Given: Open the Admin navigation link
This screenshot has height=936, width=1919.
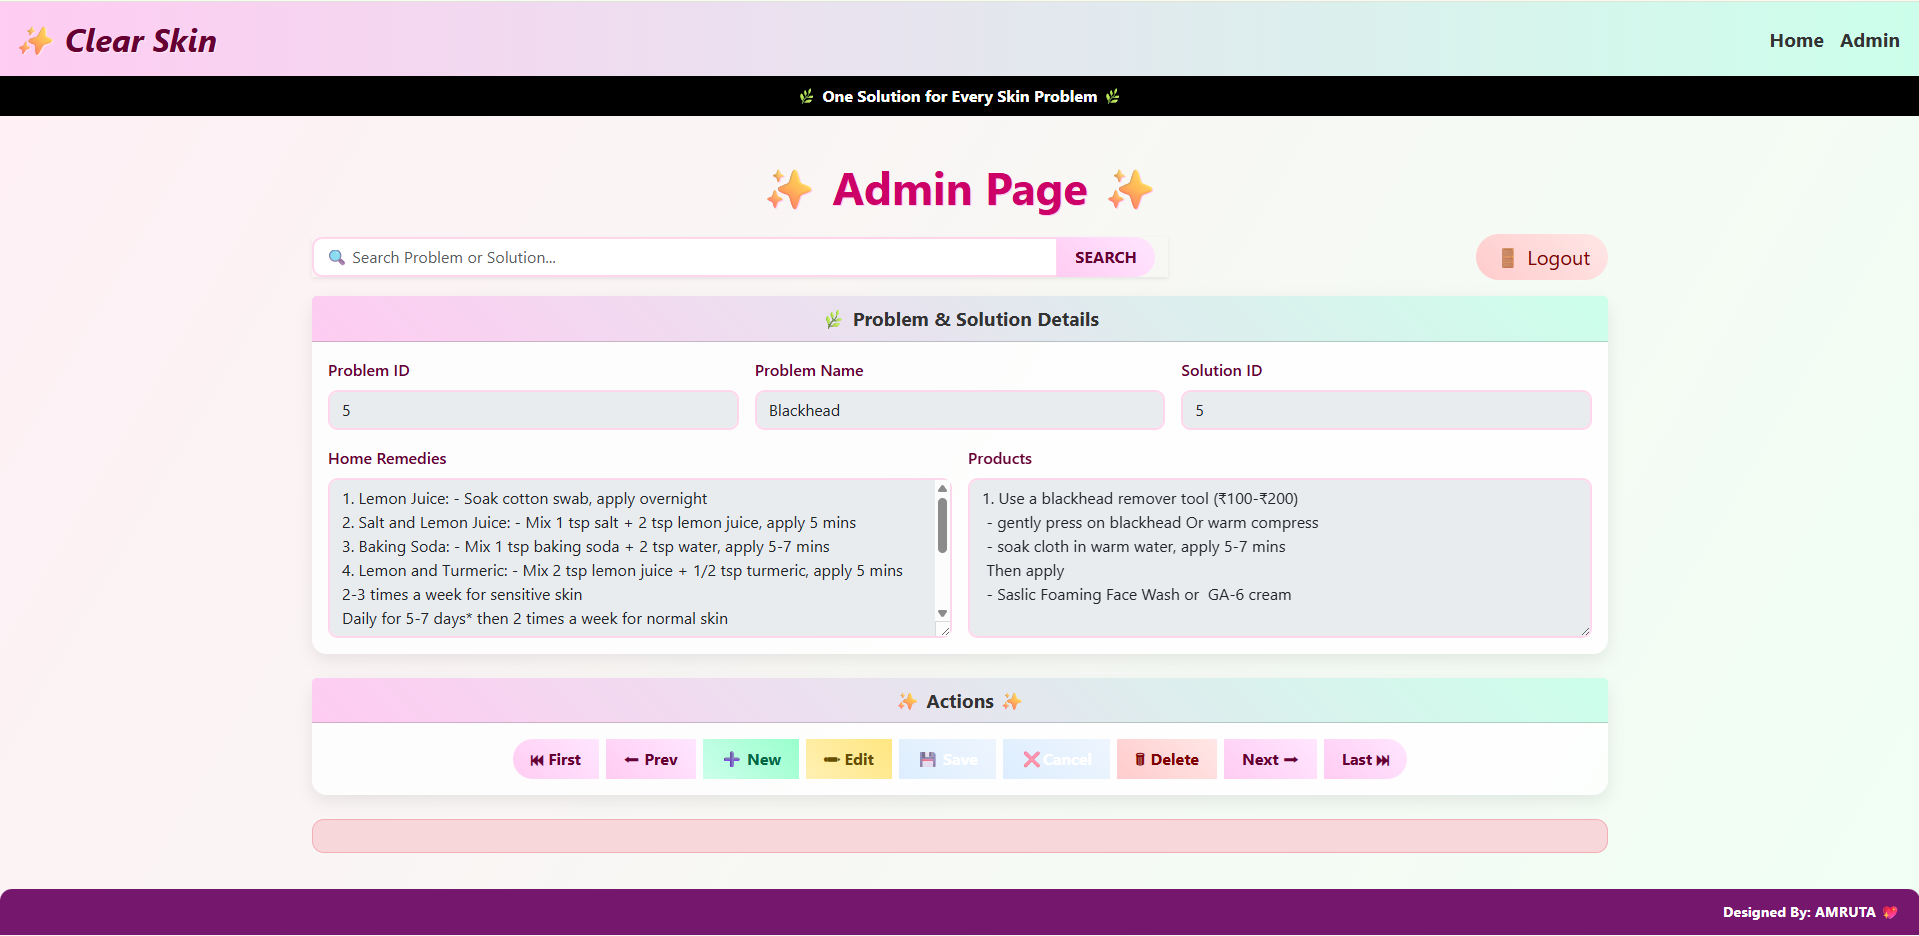Looking at the screenshot, I should coord(1869,41).
